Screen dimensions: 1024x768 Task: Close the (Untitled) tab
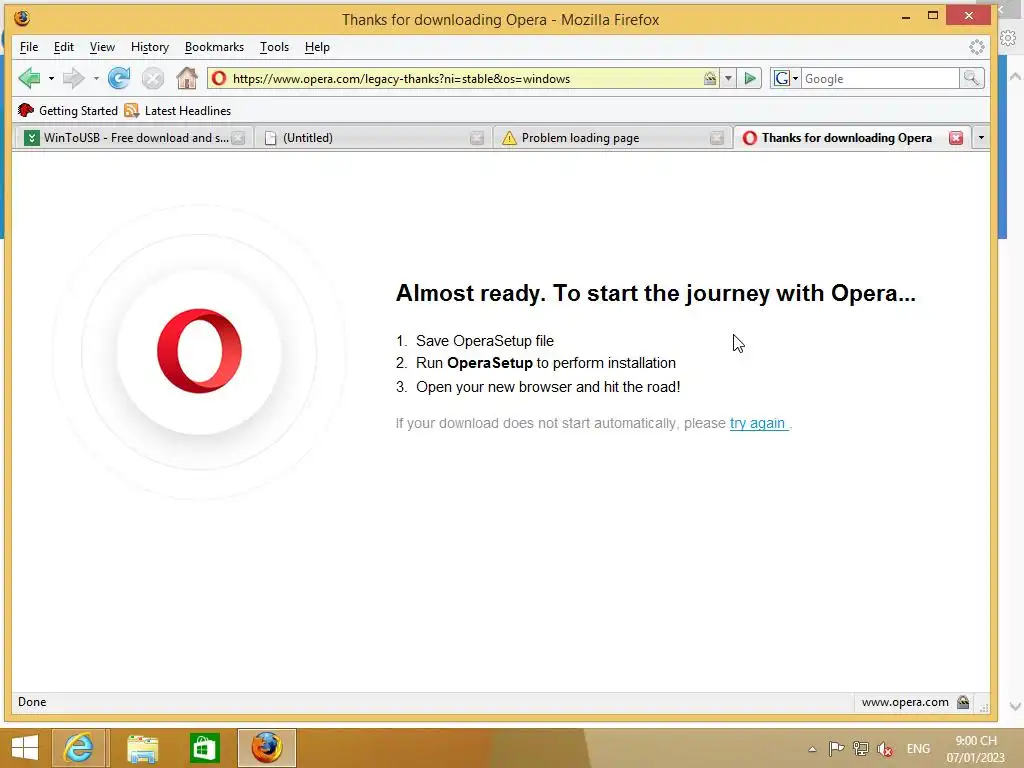click(x=477, y=138)
